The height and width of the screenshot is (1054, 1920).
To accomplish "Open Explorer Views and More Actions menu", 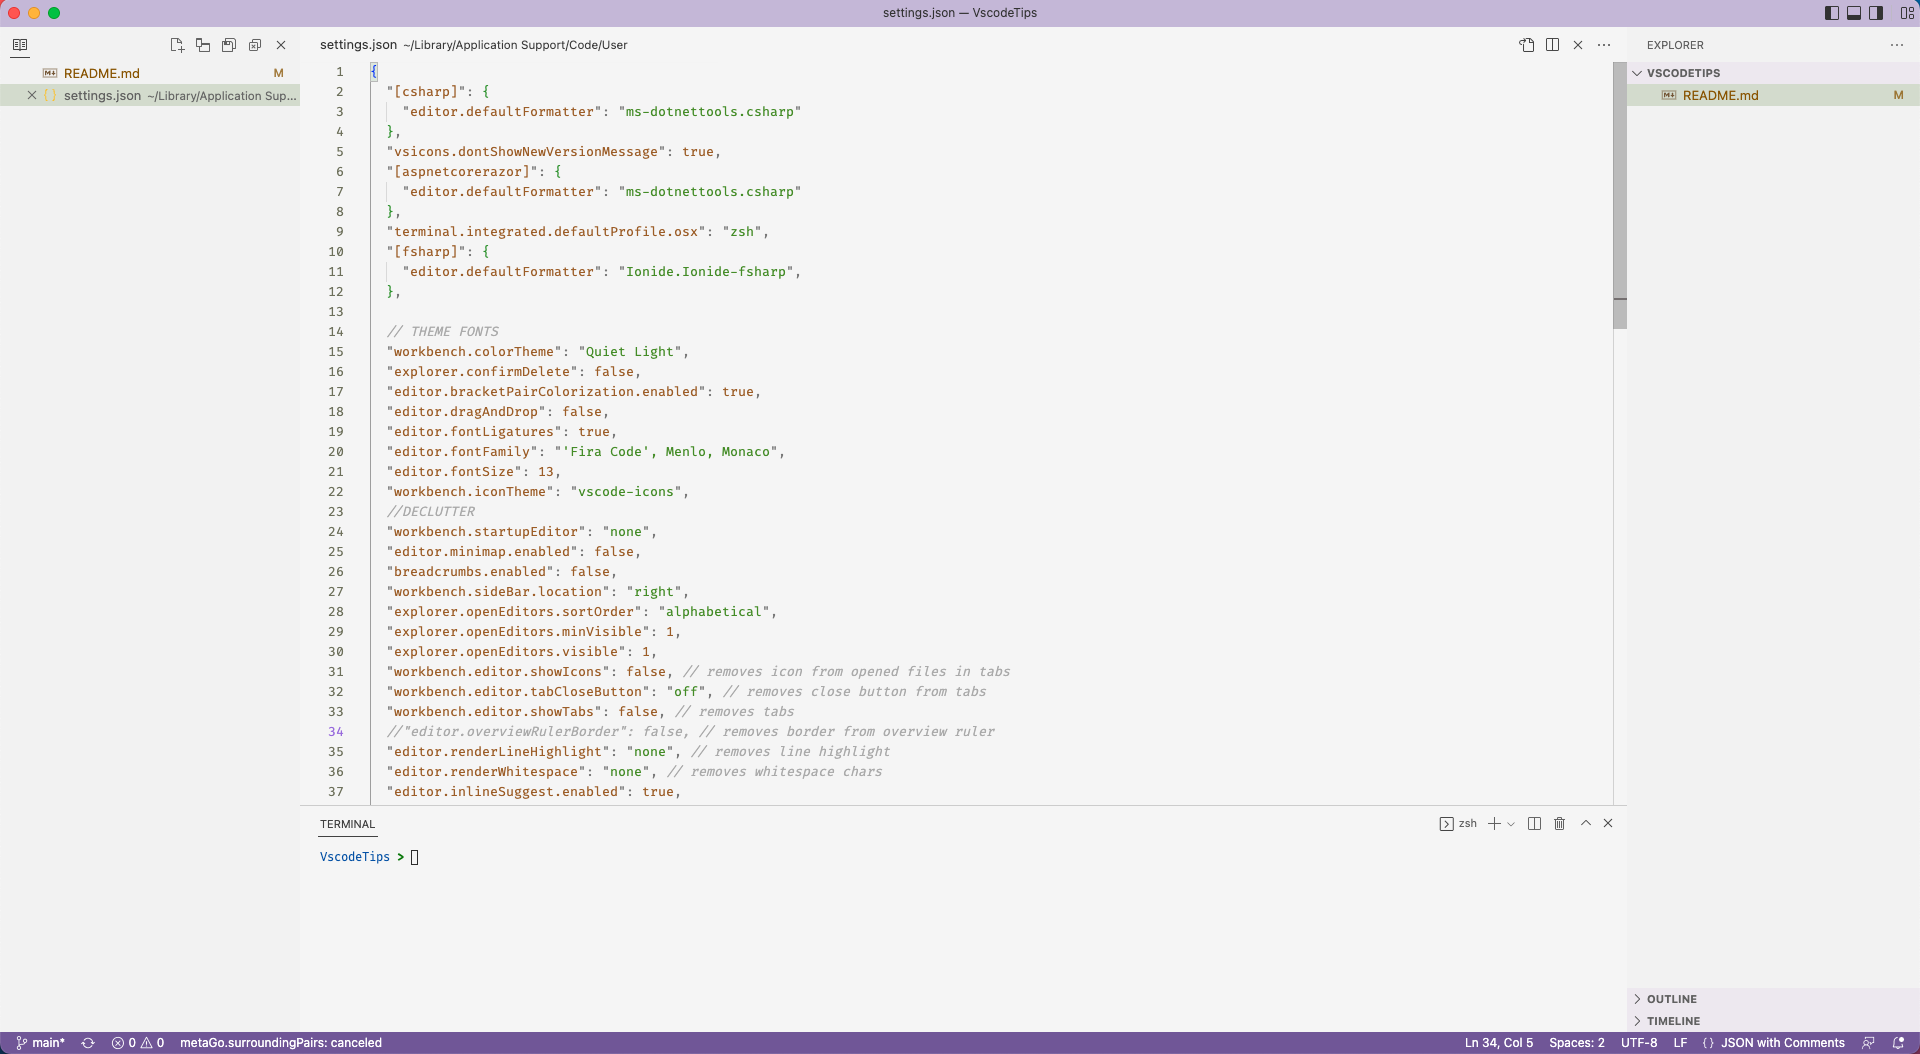I will point(1897,45).
